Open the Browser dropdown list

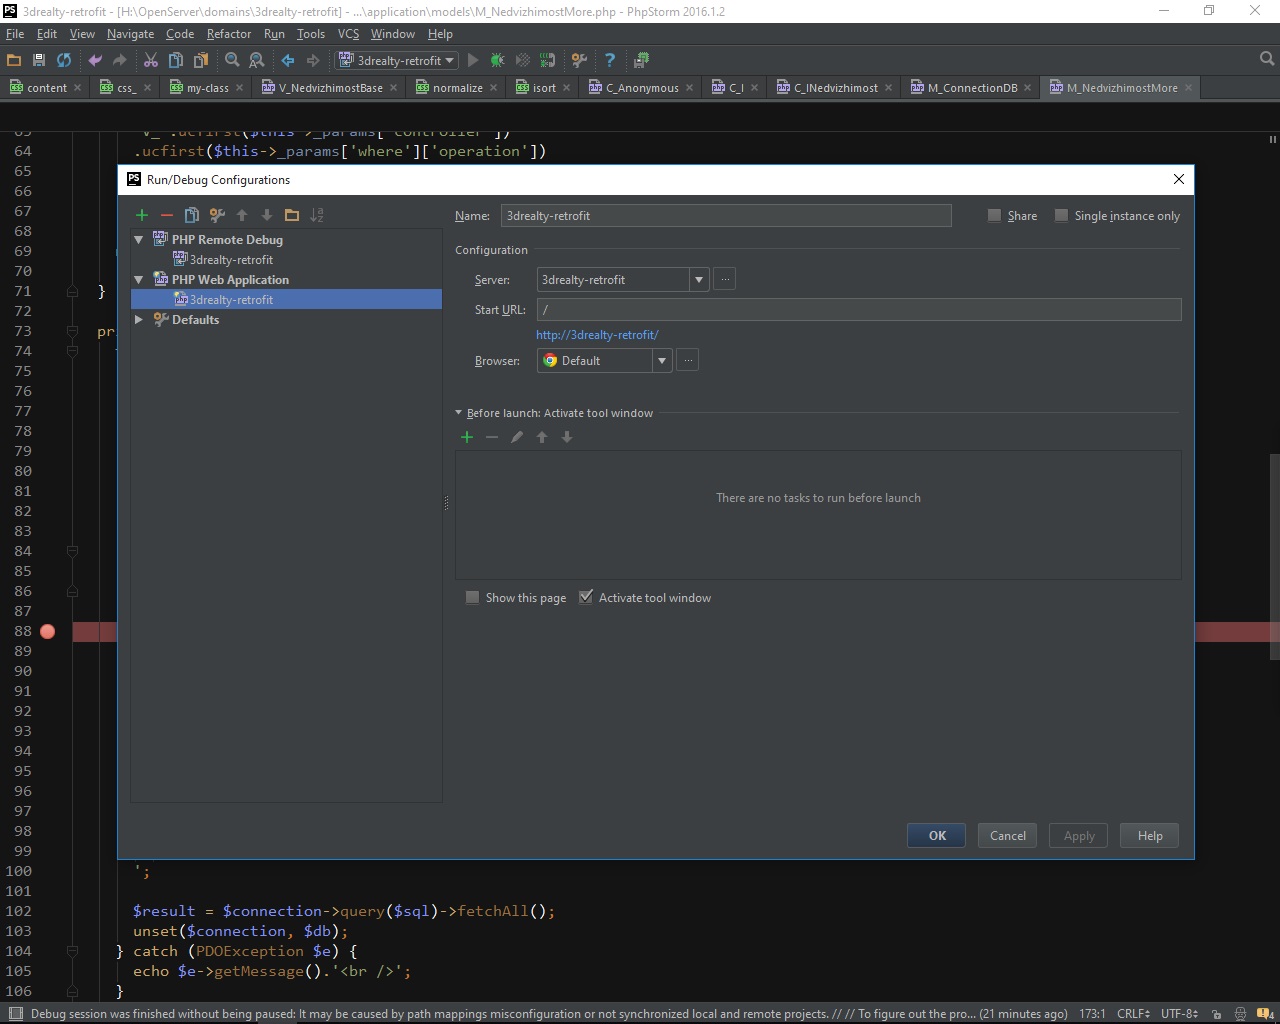click(662, 361)
